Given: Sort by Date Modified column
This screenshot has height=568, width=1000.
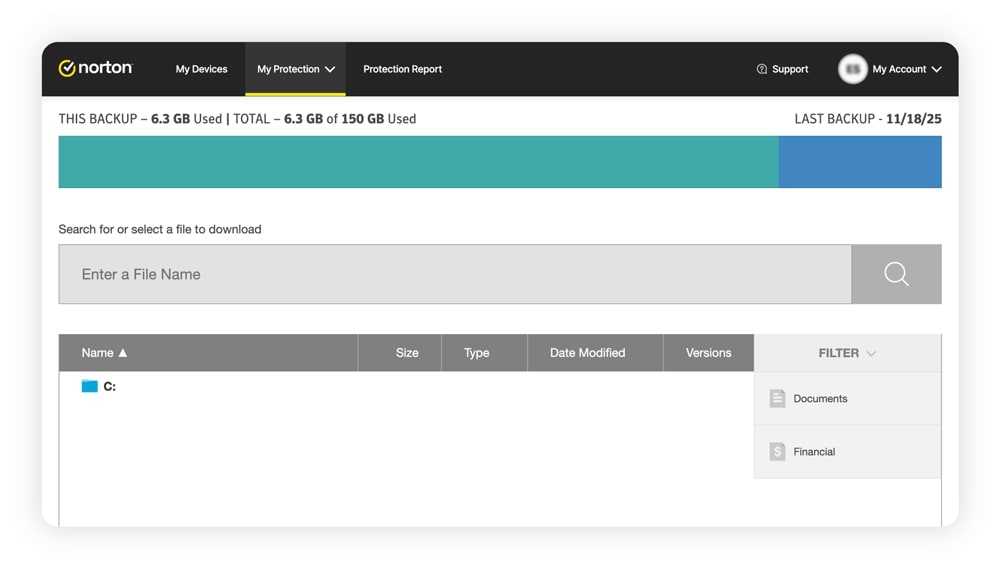Looking at the screenshot, I should coord(595,353).
